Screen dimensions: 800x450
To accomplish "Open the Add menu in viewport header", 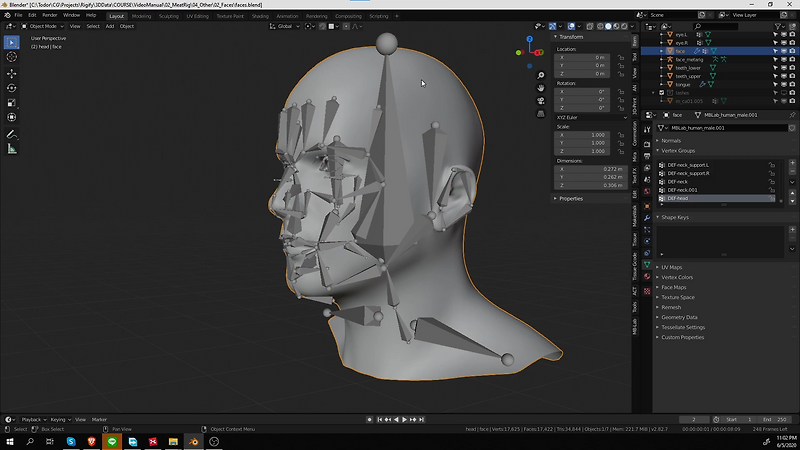I will coord(109,26).
